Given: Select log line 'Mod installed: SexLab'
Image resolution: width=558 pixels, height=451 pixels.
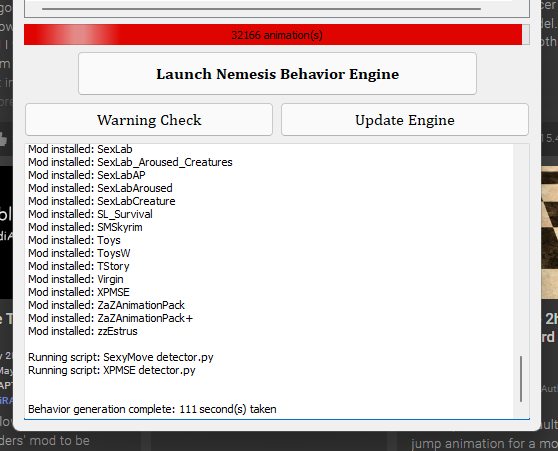Looking at the screenshot, I should pos(80,149).
